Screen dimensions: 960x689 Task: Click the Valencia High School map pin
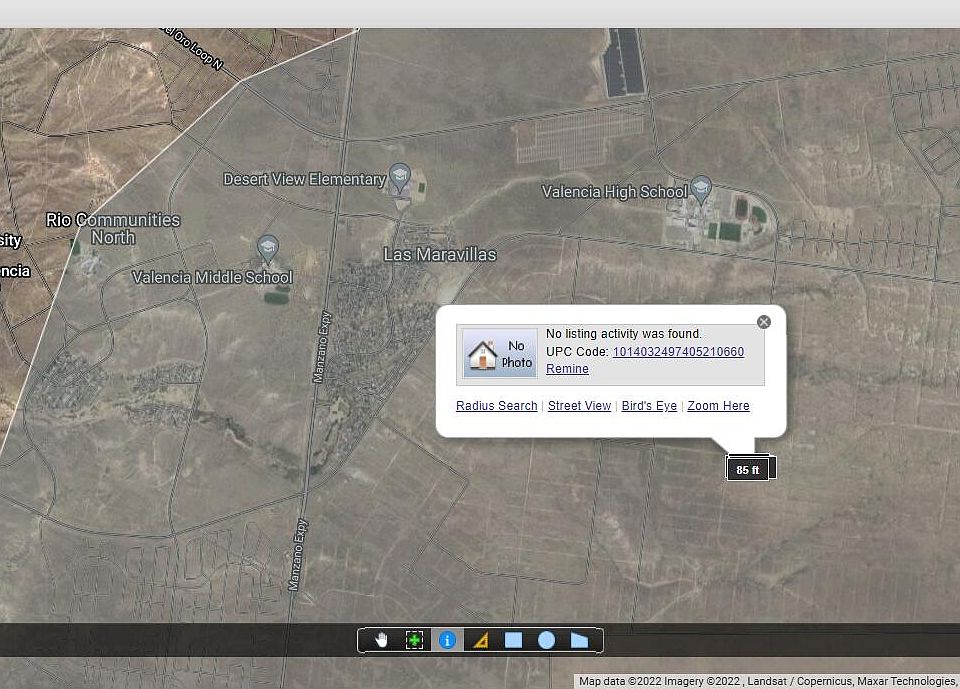pos(701,189)
